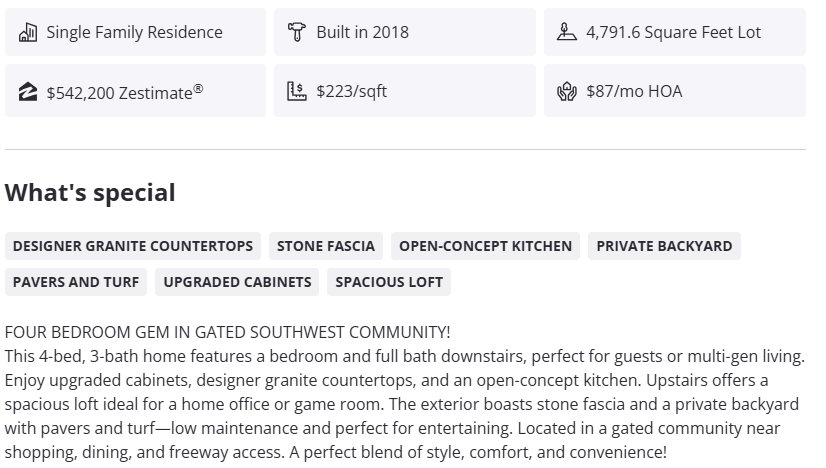The width and height of the screenshot is (826, 468).
Task: Click the $87/mo HOA text
Action: coord(634,91)
